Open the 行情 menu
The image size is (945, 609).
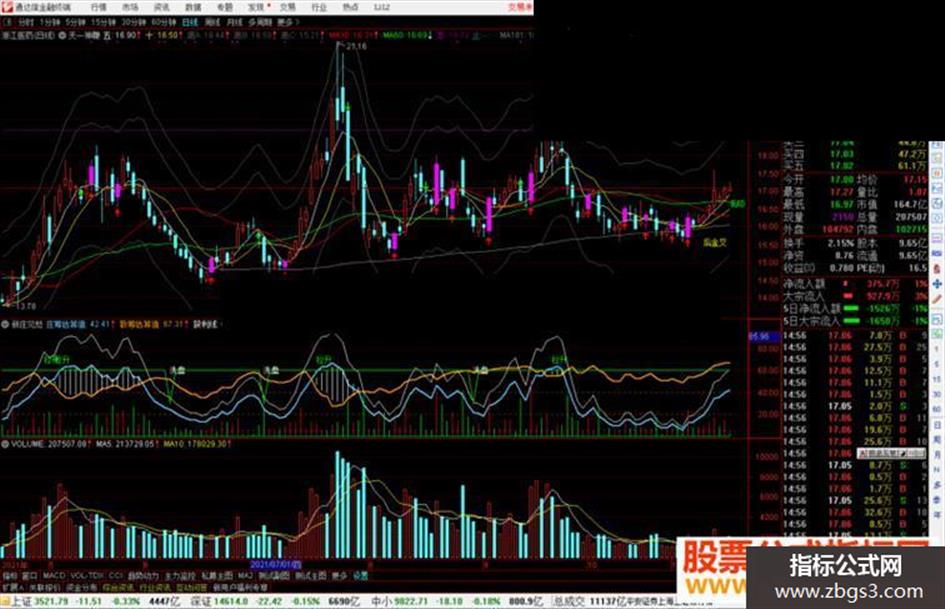point(98,7)
